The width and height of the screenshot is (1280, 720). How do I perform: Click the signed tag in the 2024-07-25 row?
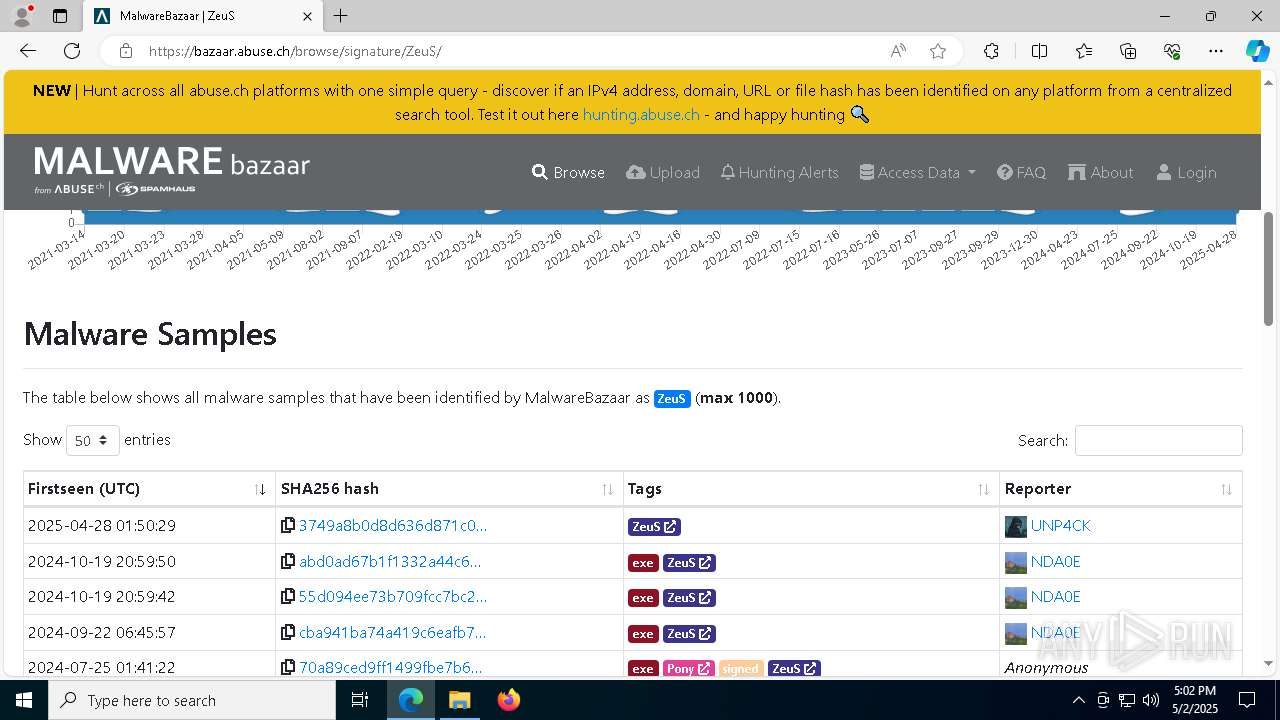coord(741,668)
